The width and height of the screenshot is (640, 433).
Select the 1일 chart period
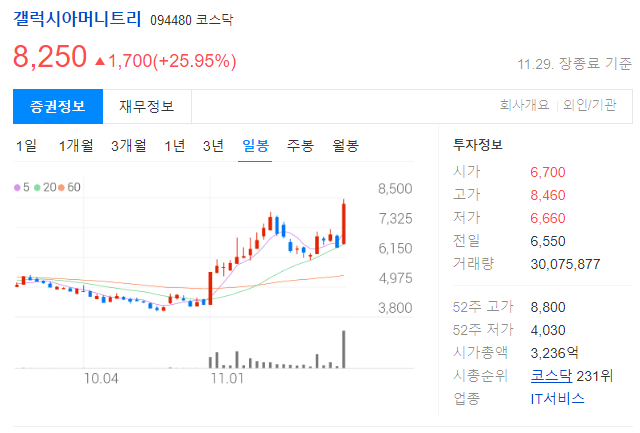[27, 146]
